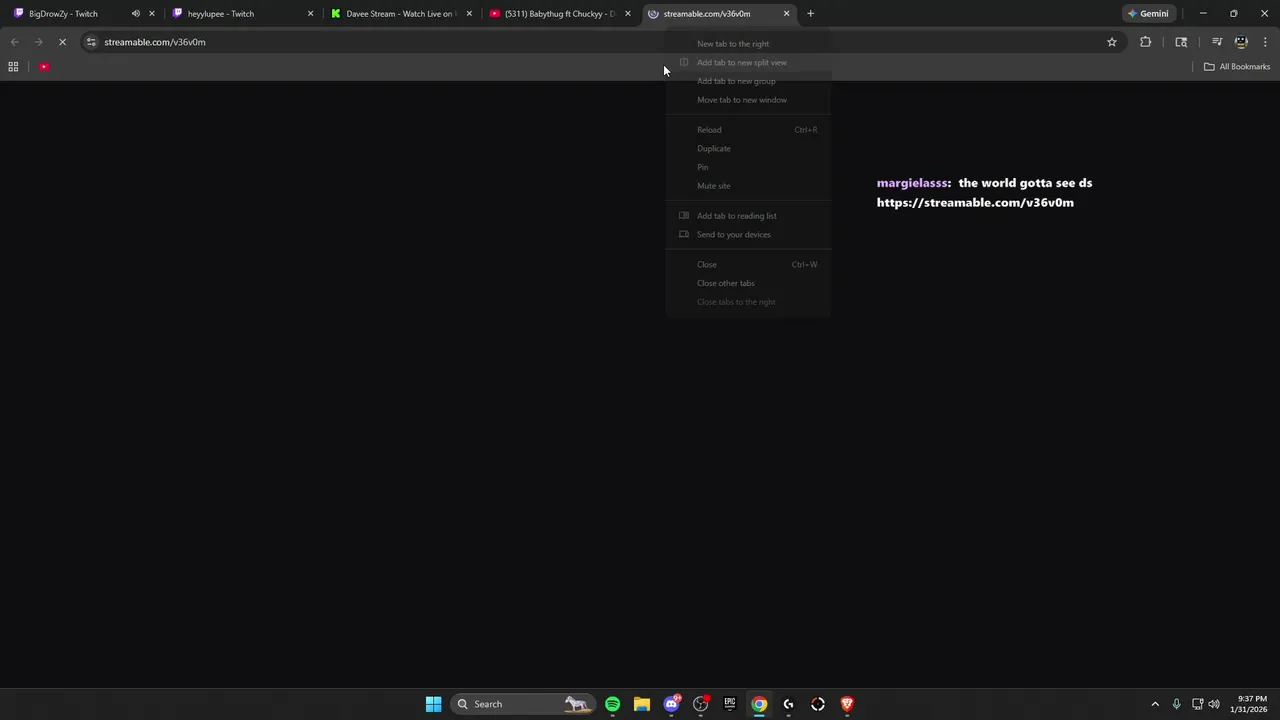The image size is (1280, 720).
Task: Go forward to the next page
Action: pyautogui.click(x=38, y=42)
